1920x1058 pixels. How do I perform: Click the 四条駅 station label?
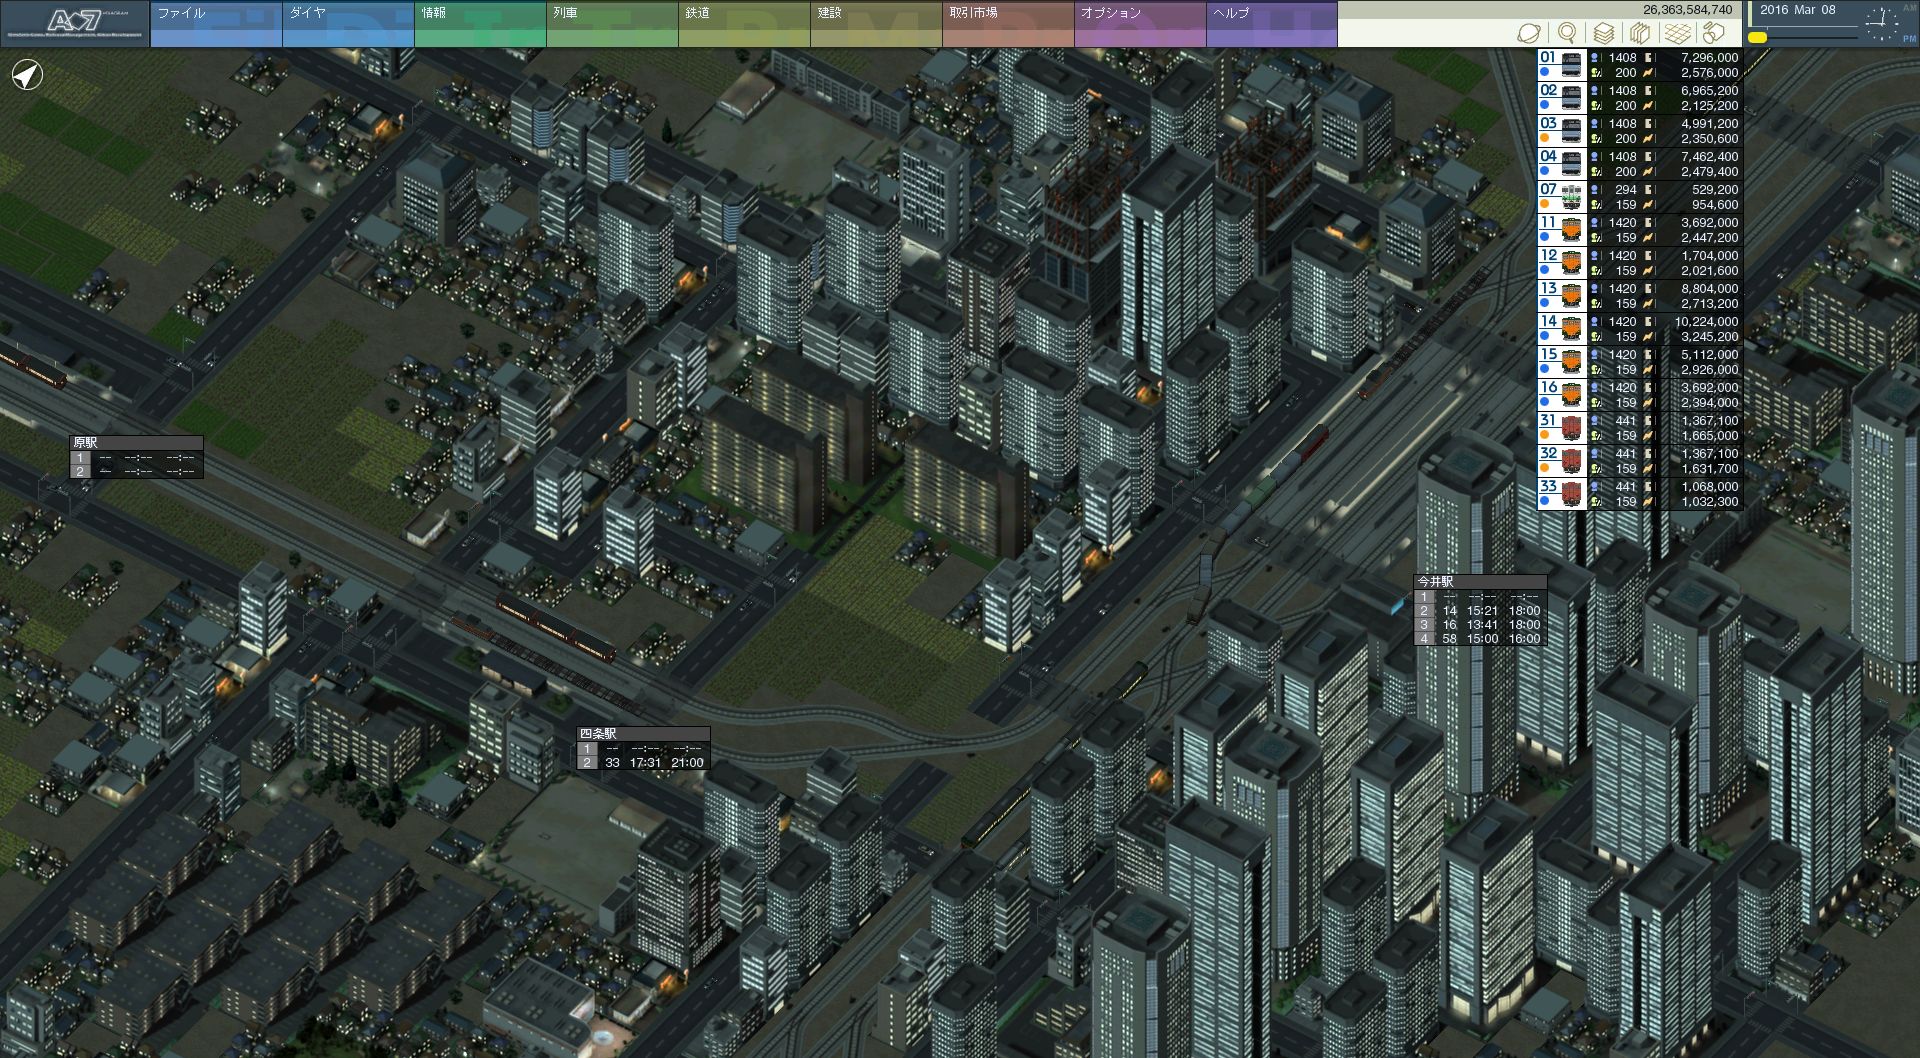coord(598,733)
